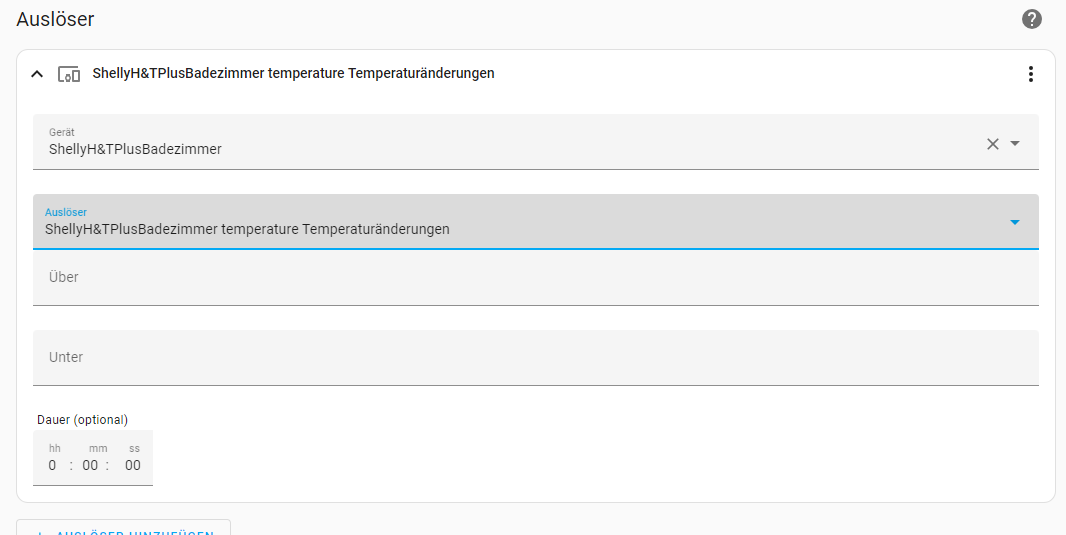Image resolution: width=1066 pixels, height=535 pixels.
Task: Click the trigger title in the card header
Action: coord(293,74)
